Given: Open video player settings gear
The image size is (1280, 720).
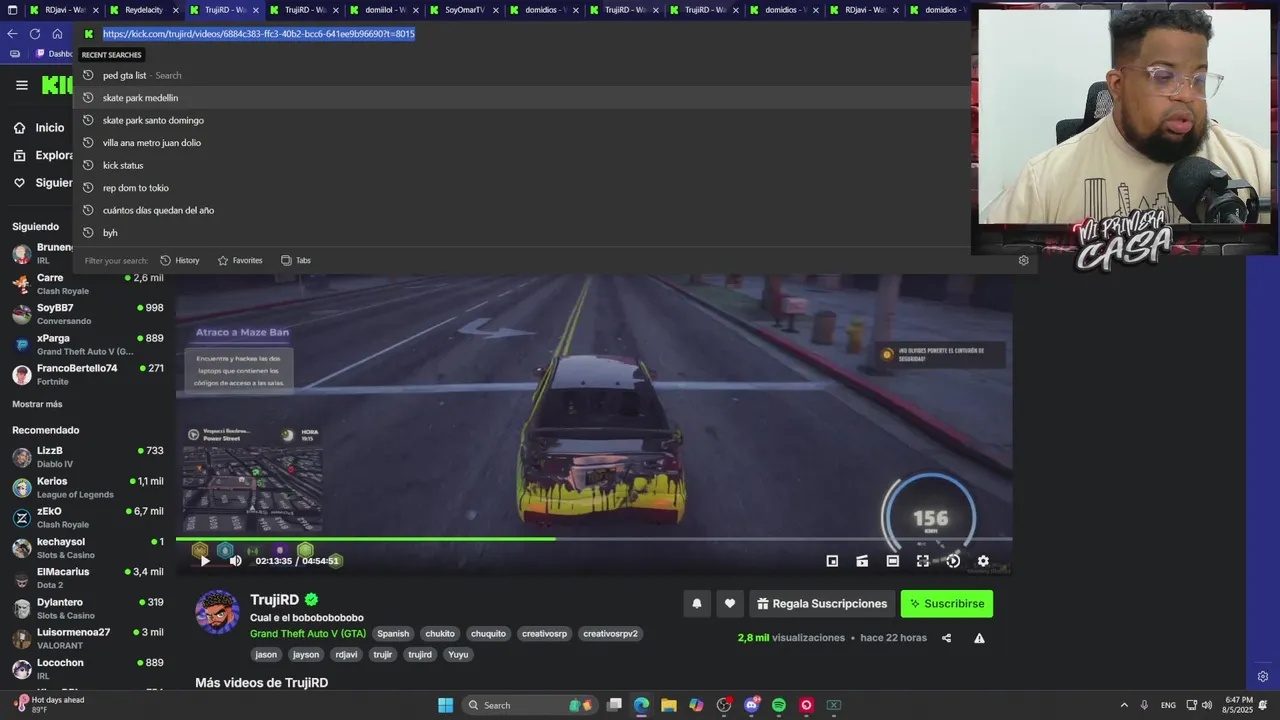Looking at the screenshot, I should 983,561.
